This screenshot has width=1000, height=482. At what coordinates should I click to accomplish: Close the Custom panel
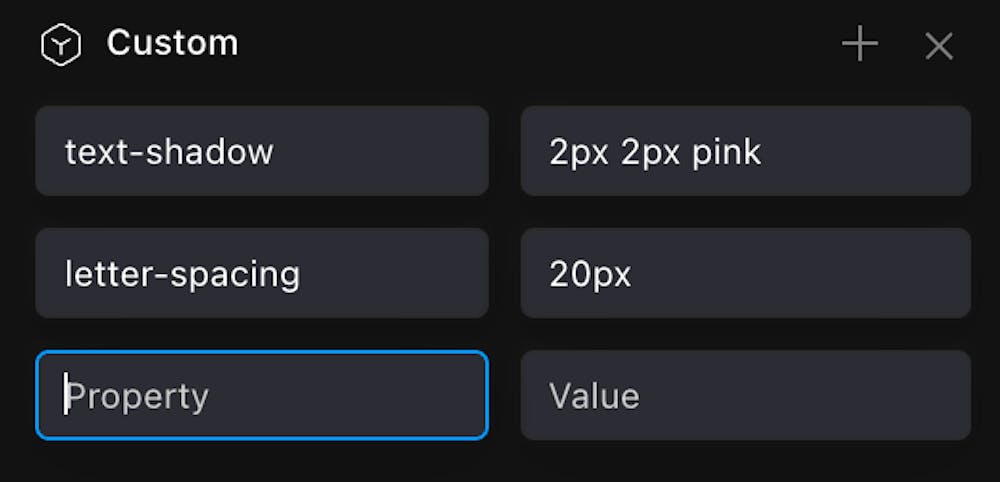tap(938, 46)
